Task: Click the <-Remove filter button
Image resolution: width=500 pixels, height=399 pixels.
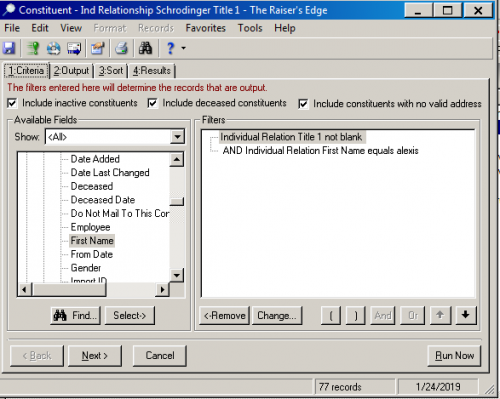Action: point(224,315)
